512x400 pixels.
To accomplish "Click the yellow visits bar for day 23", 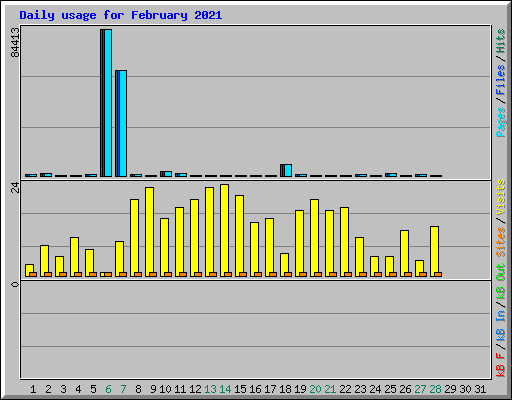I will click(359, 257).
